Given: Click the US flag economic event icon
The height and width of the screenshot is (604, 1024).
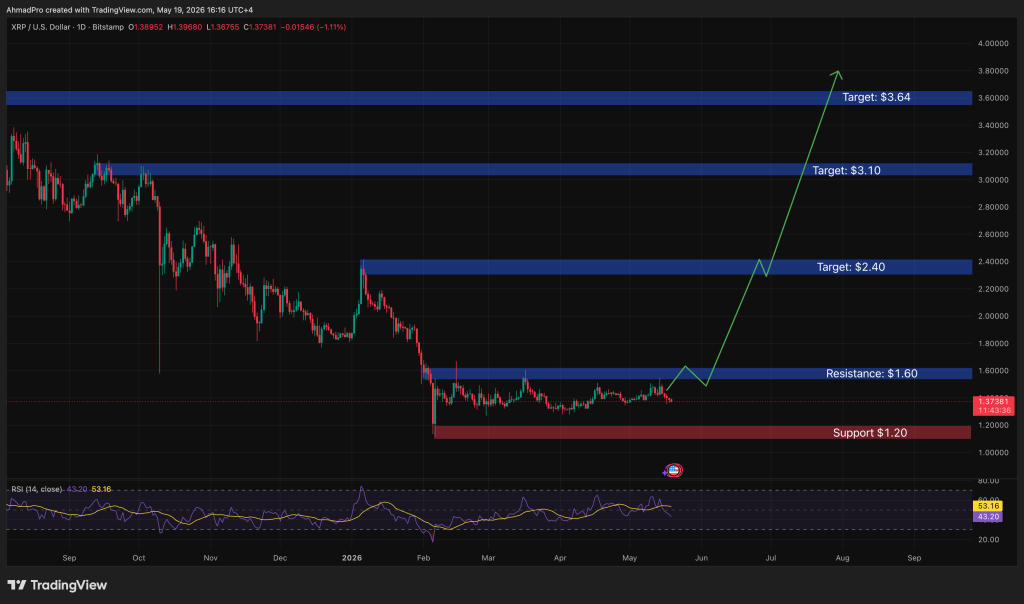Looking at the screenshot, I should pos(674,470).
